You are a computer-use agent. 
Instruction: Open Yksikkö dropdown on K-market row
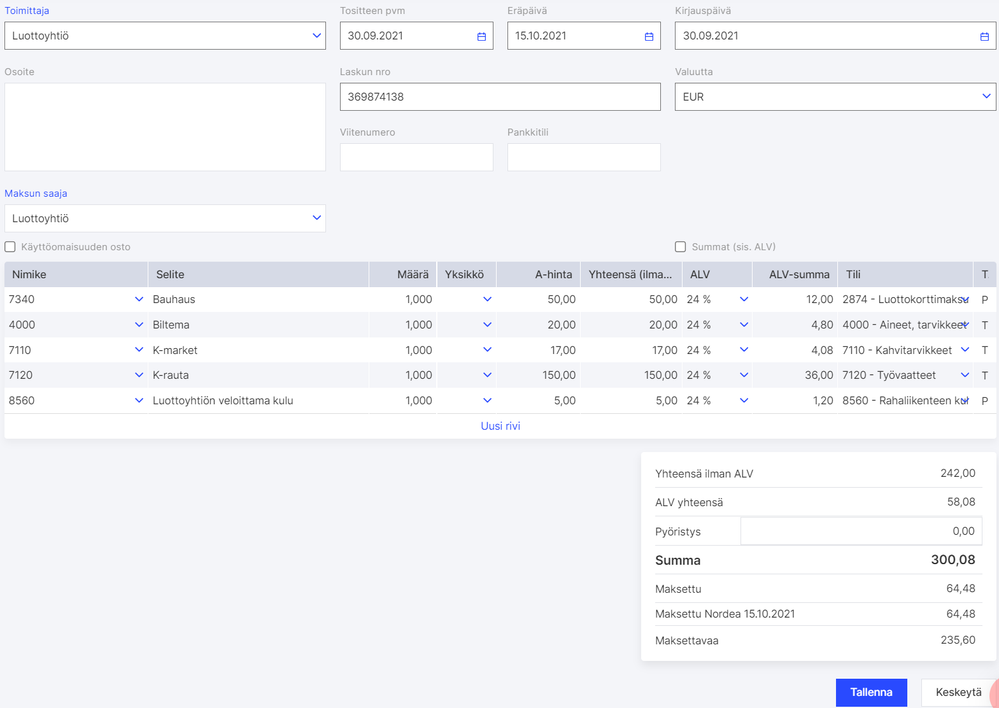(x=487, y=350)
